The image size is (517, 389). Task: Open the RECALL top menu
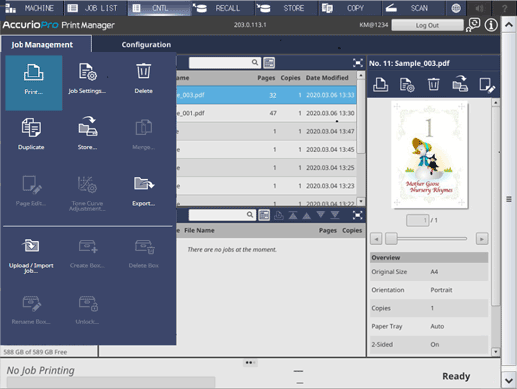point(222,8)
